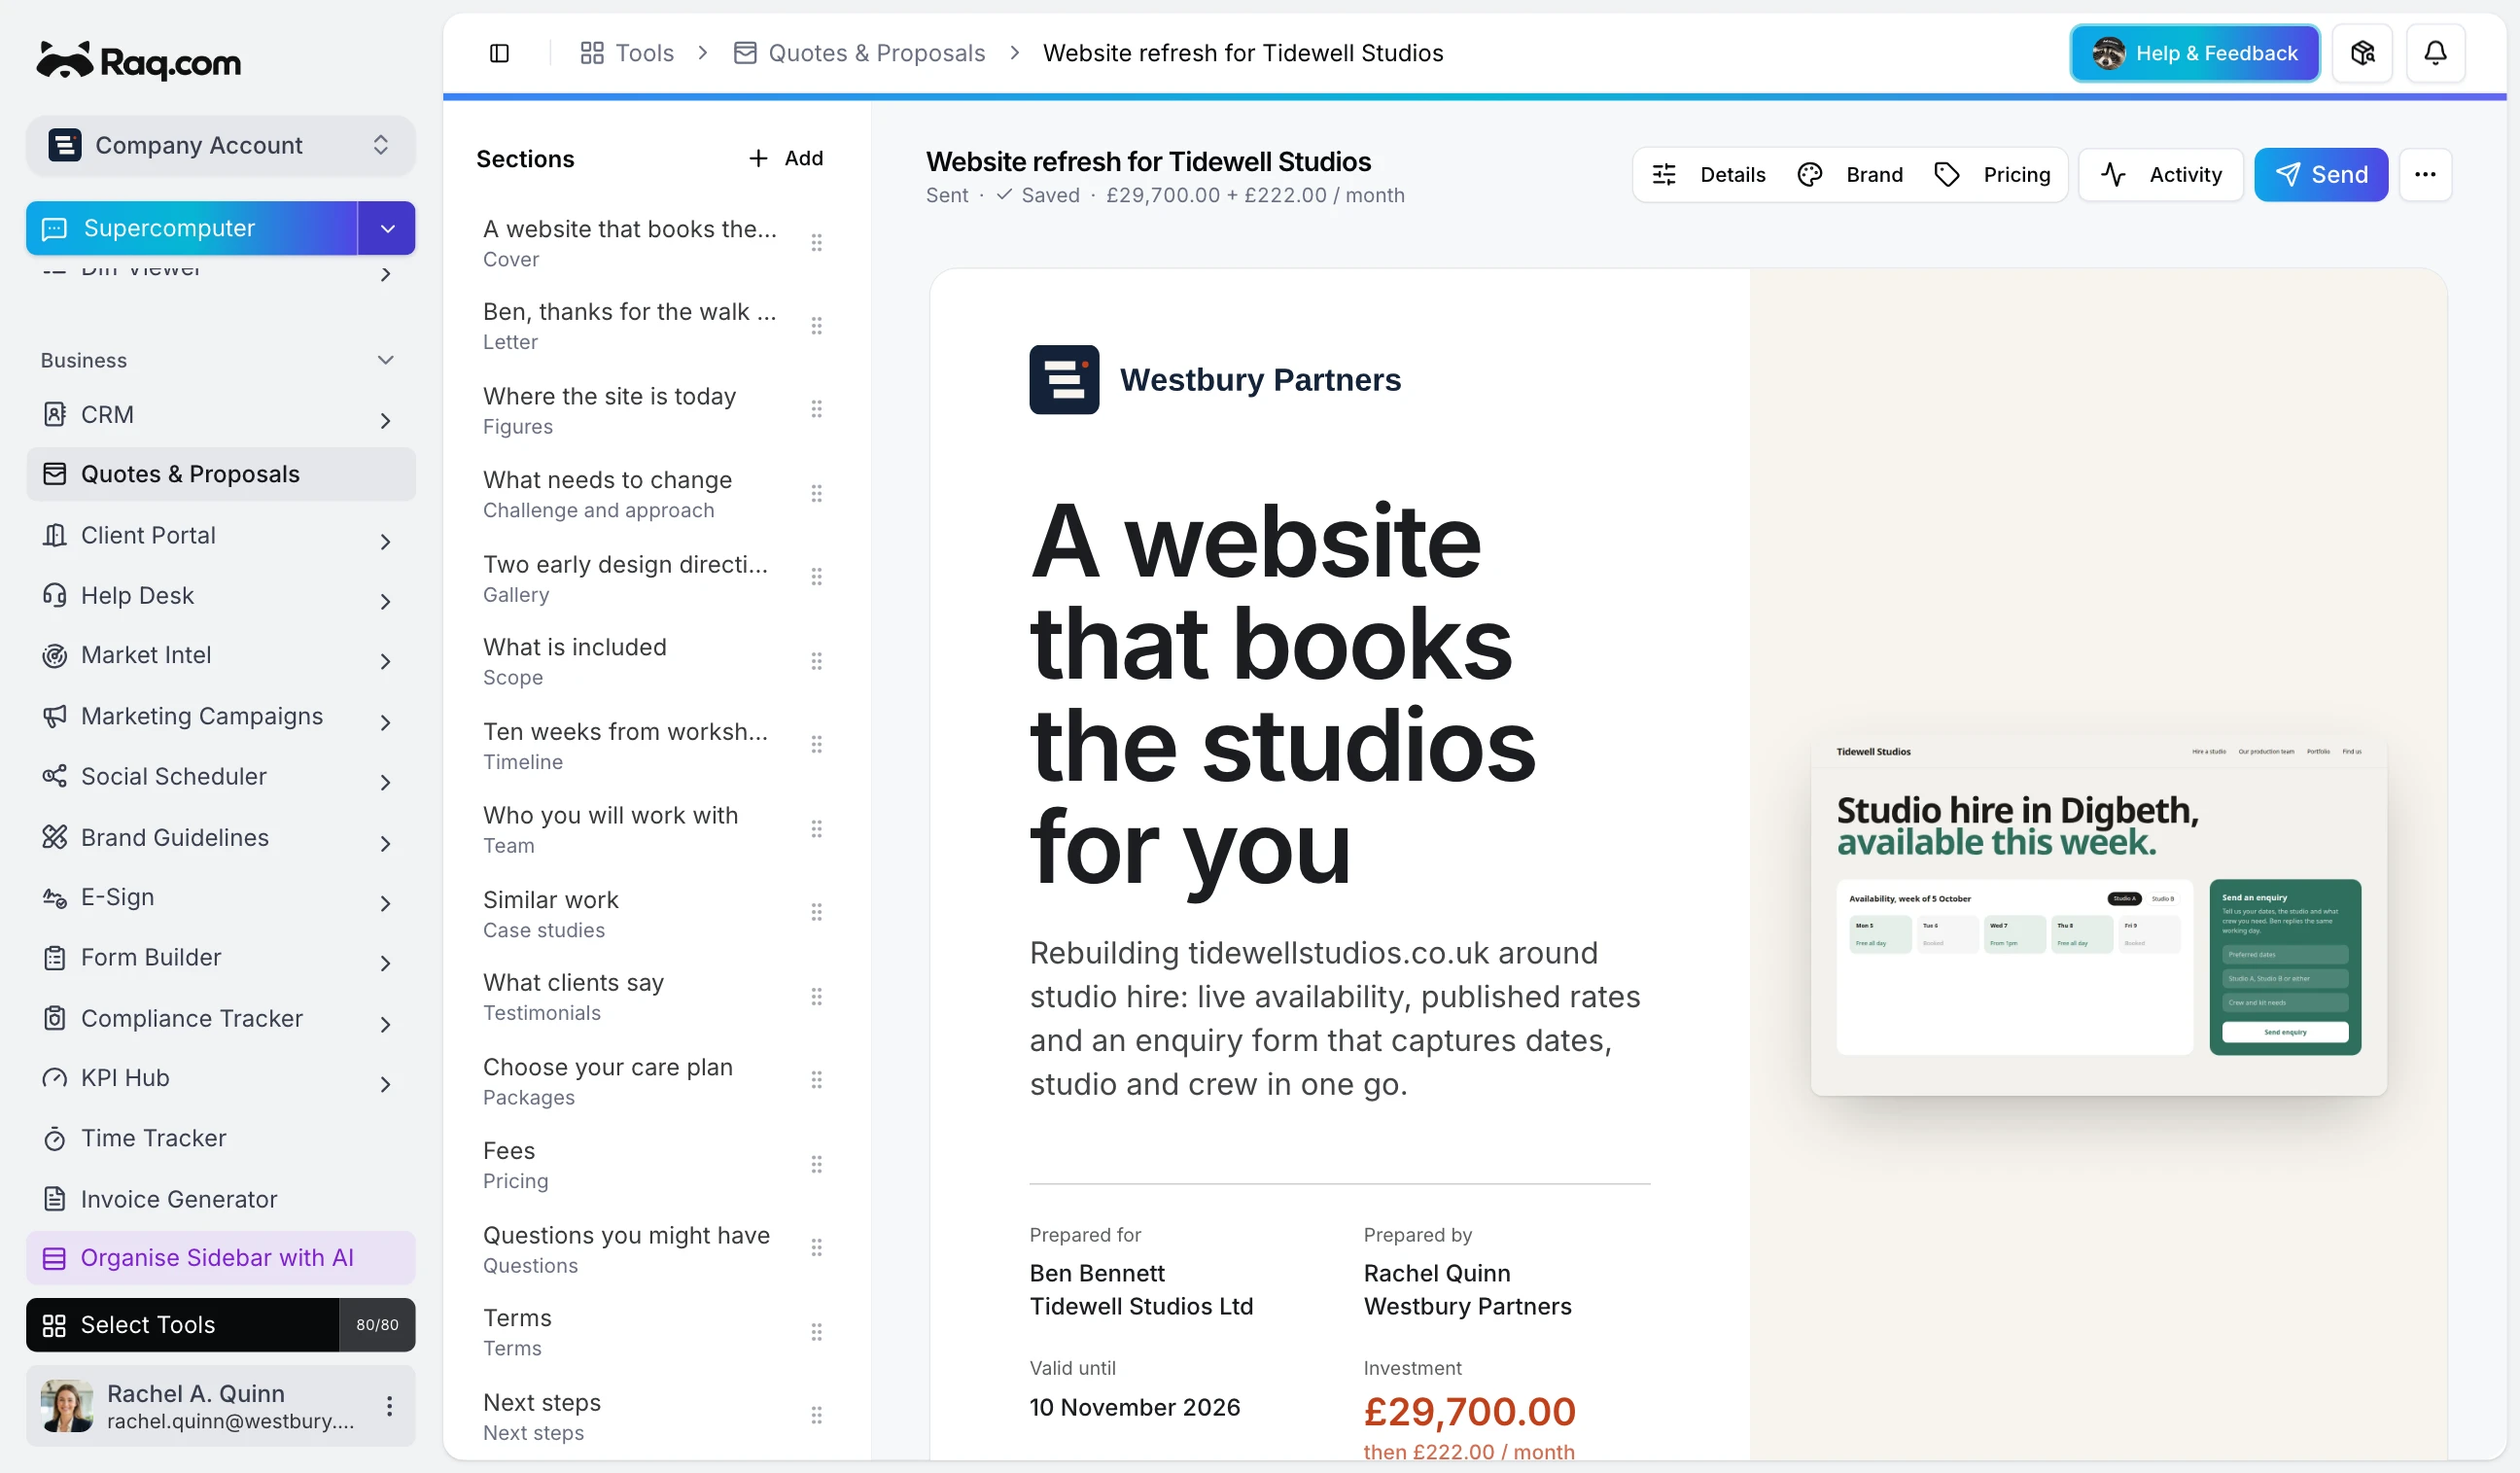Image resolution: width=2520 pixels, height=1473 pixels.
Task: Click drag handle for Figures section
Action: click(x=816, y=410)
